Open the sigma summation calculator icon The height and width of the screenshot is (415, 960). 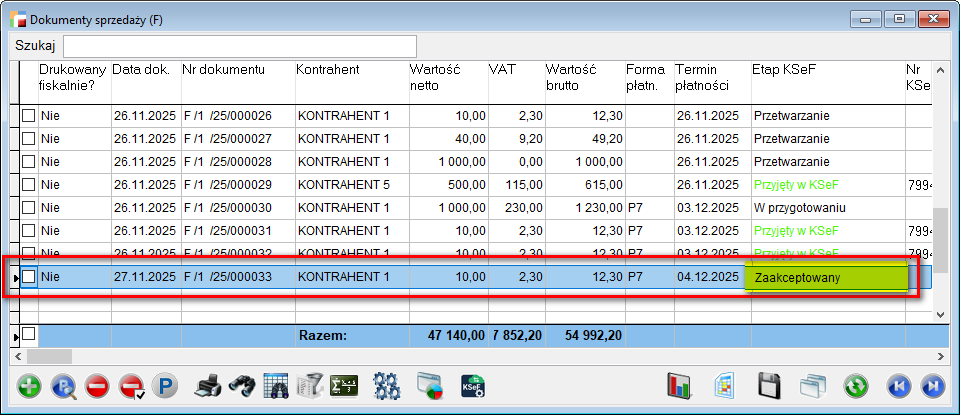pyautogui.click(x=345, y=386)
